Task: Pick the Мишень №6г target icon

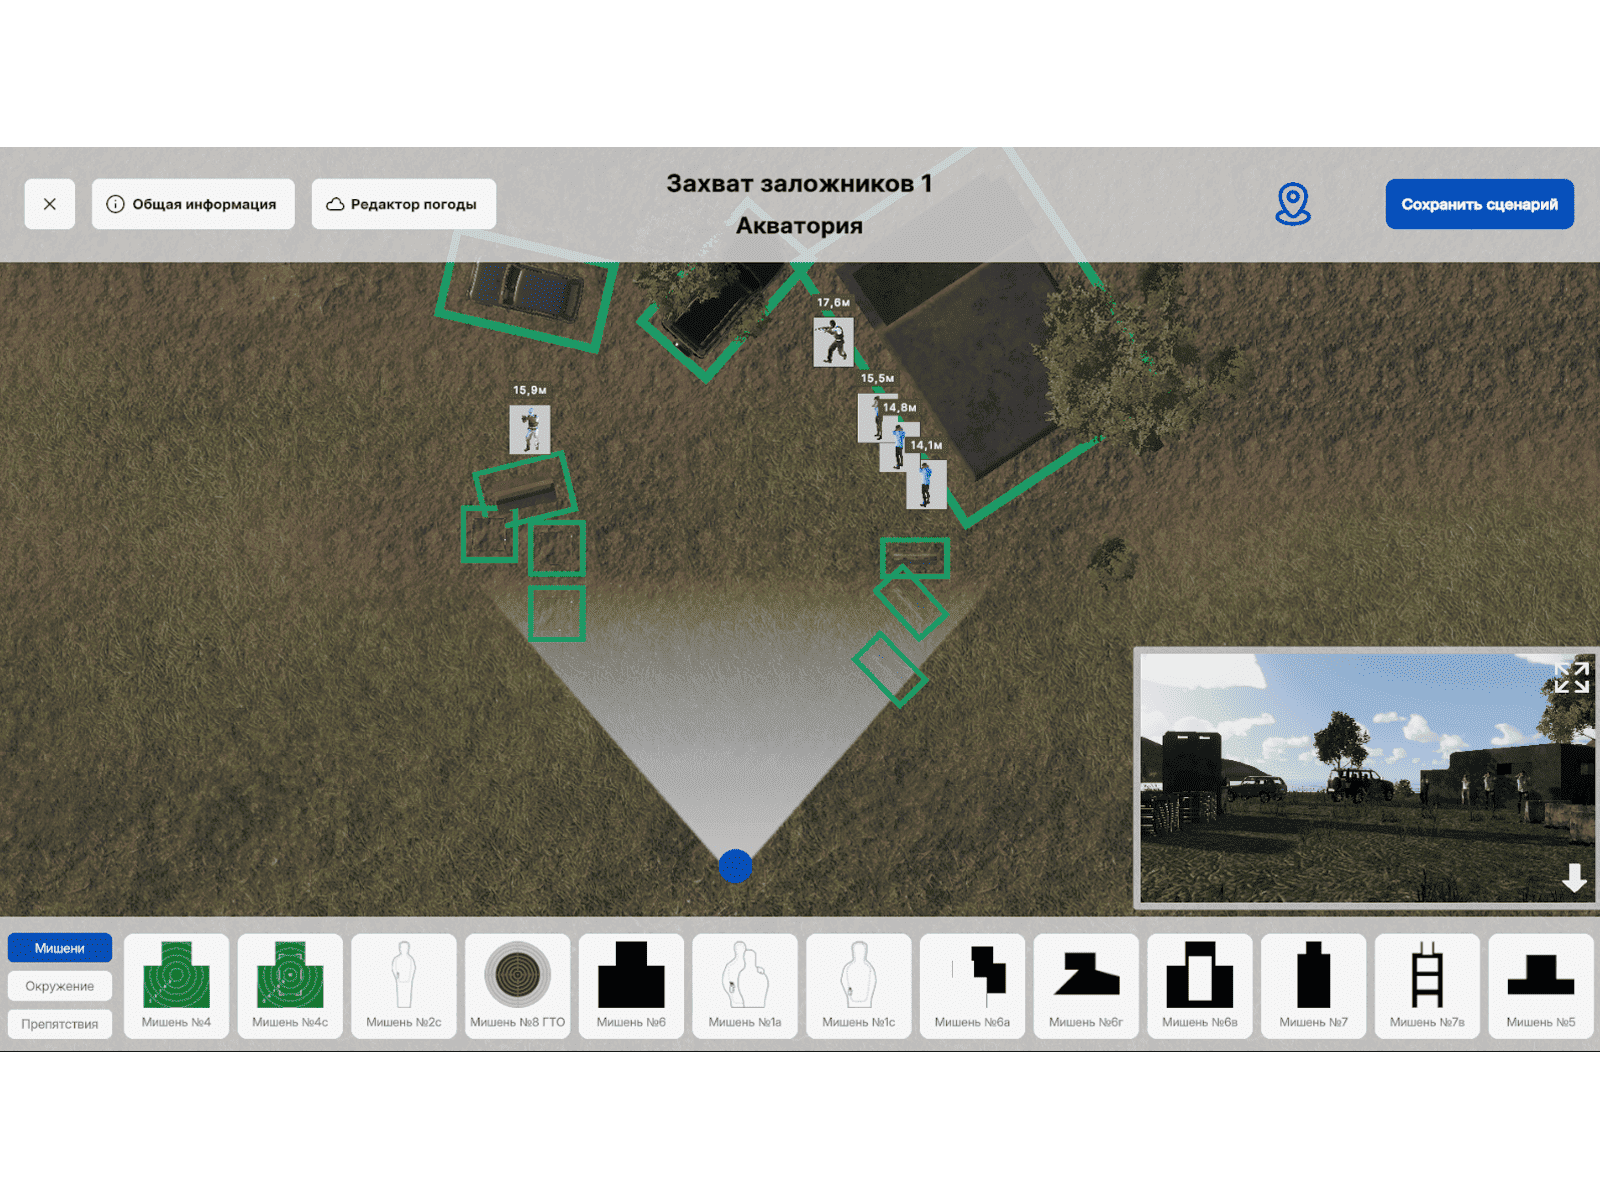Action: [1085, 985]
